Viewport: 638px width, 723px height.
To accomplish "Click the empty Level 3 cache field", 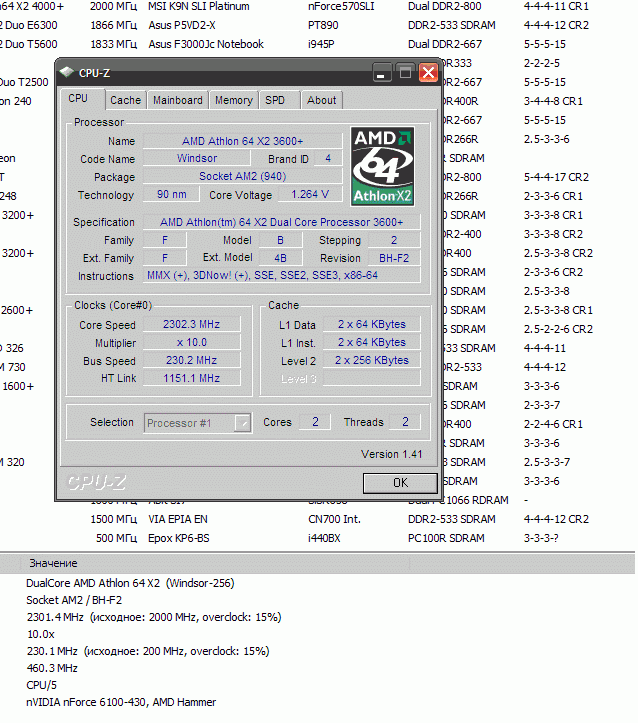I will click(x=372, y=379).
